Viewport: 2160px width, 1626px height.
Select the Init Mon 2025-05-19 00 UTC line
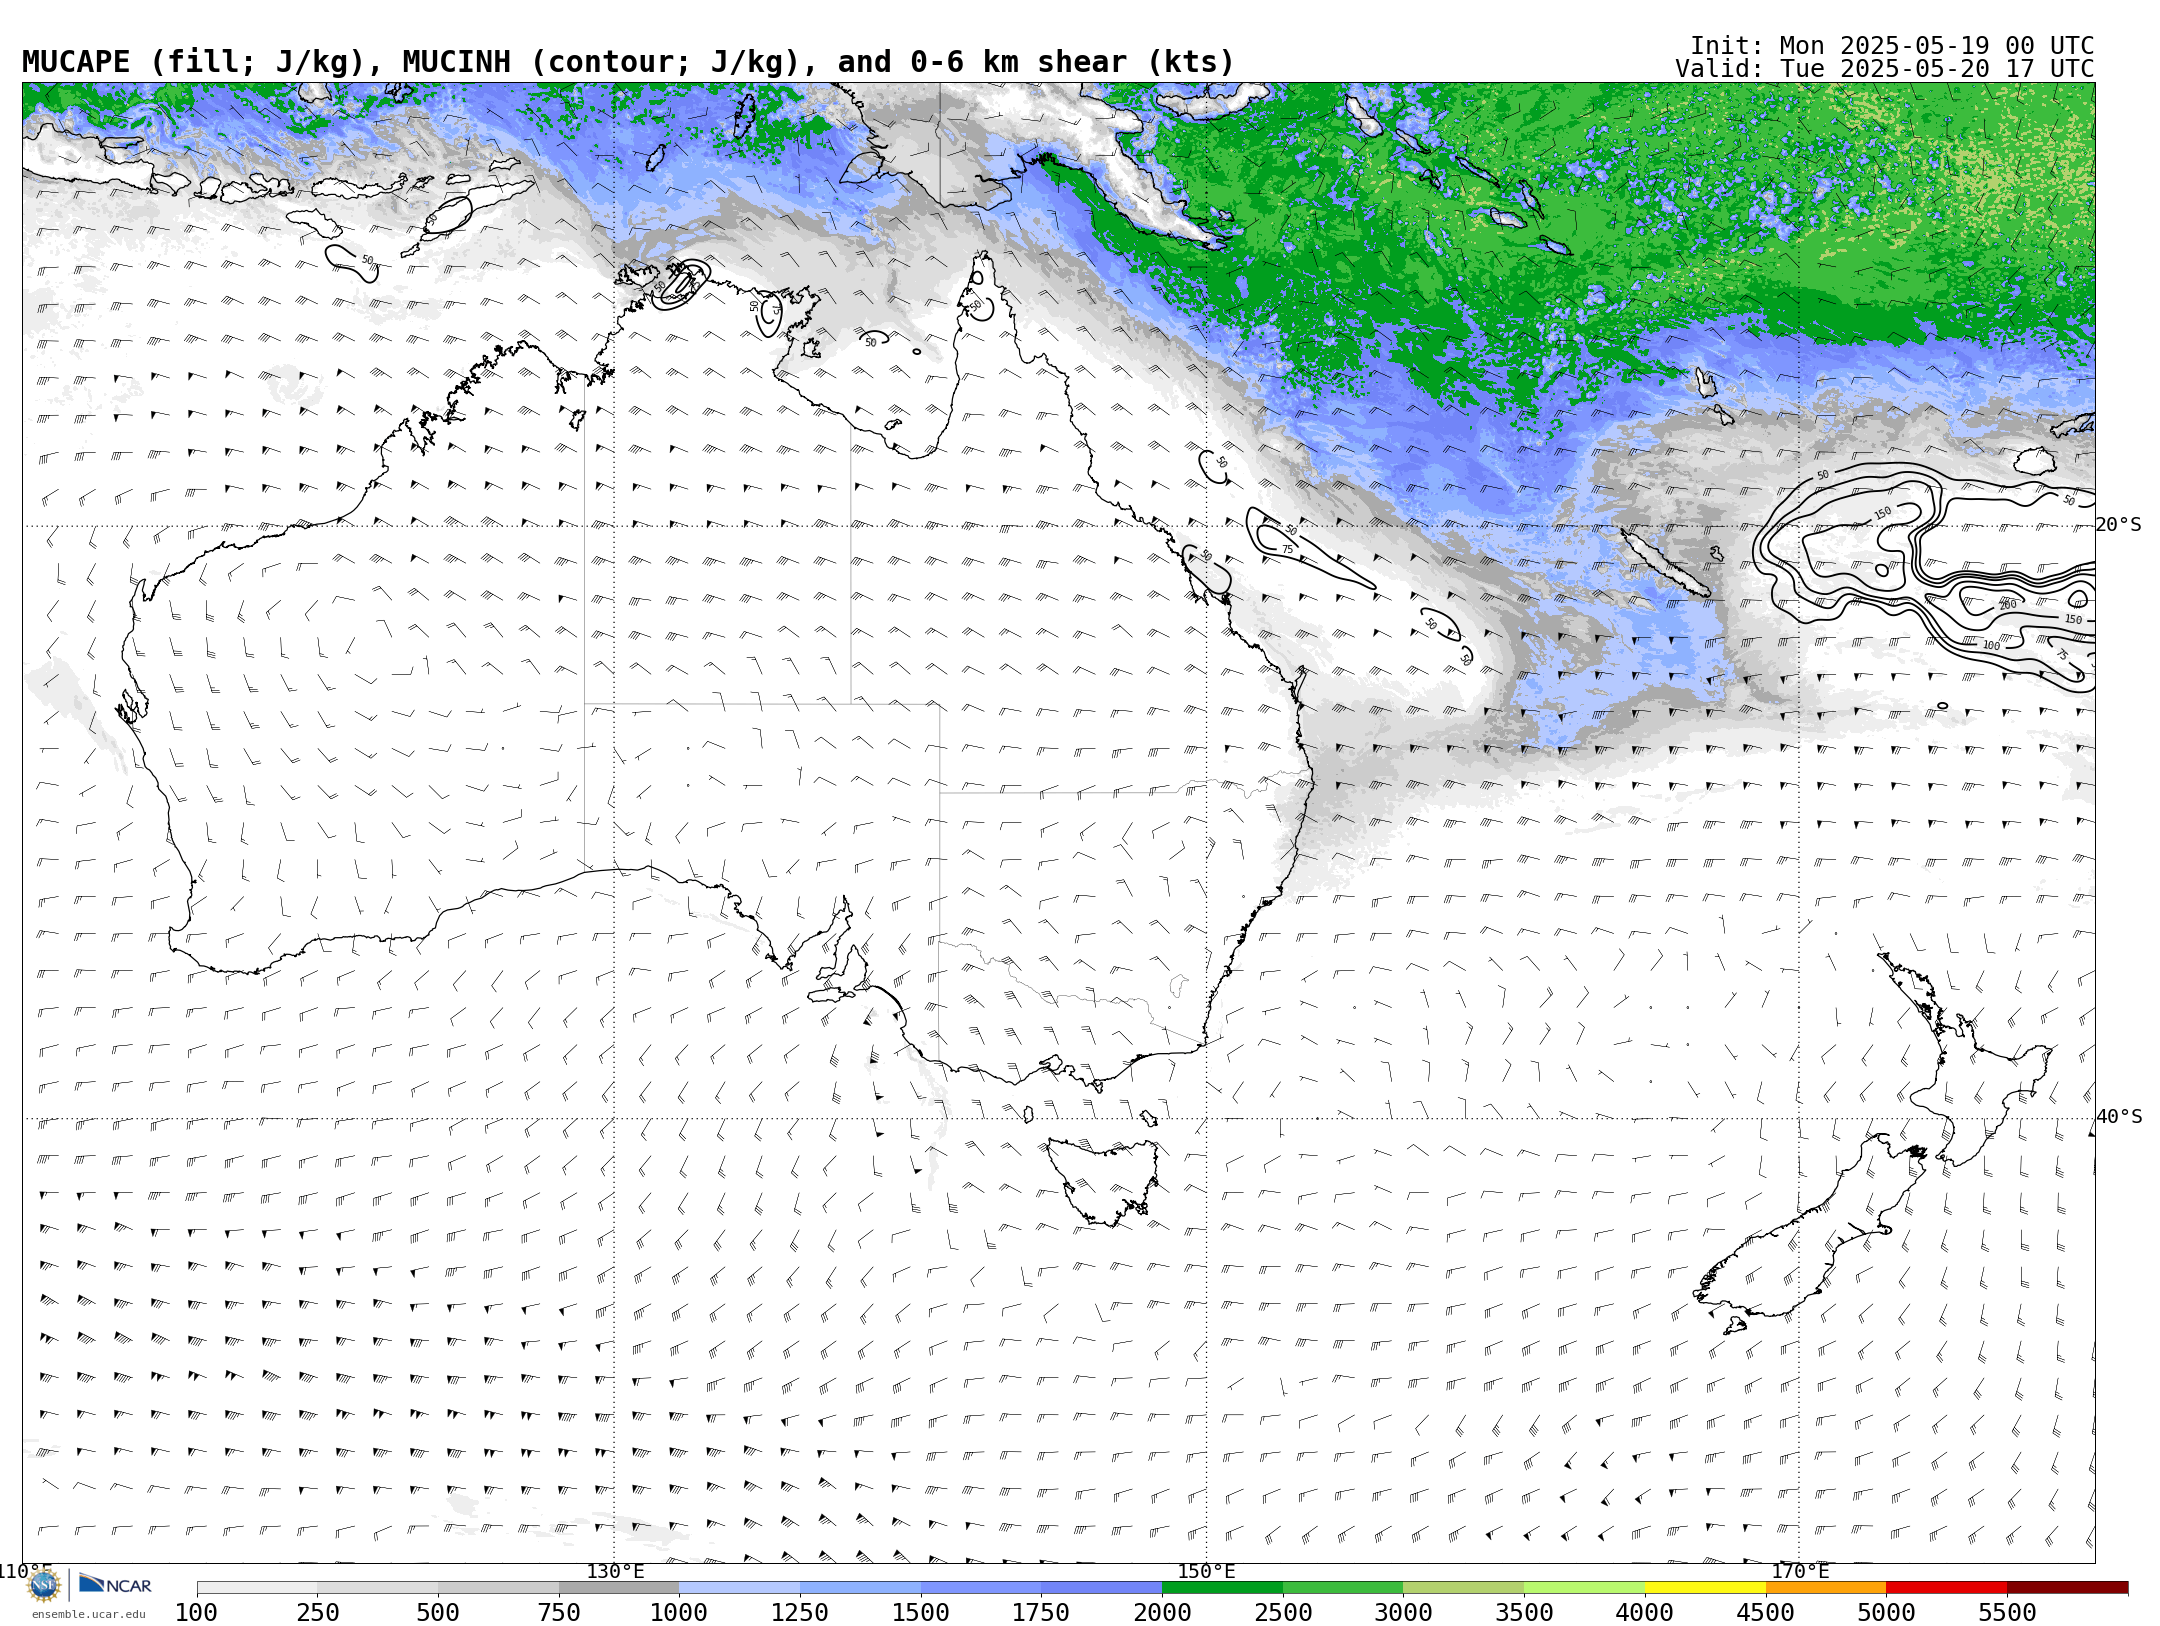(1892, 46)
